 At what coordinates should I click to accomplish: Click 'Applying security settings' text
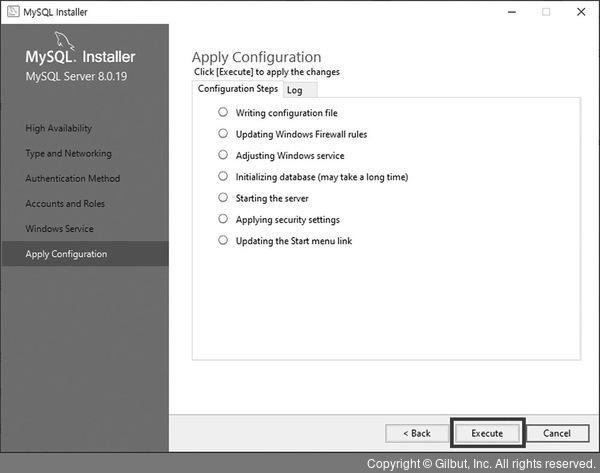click(287, 220)
